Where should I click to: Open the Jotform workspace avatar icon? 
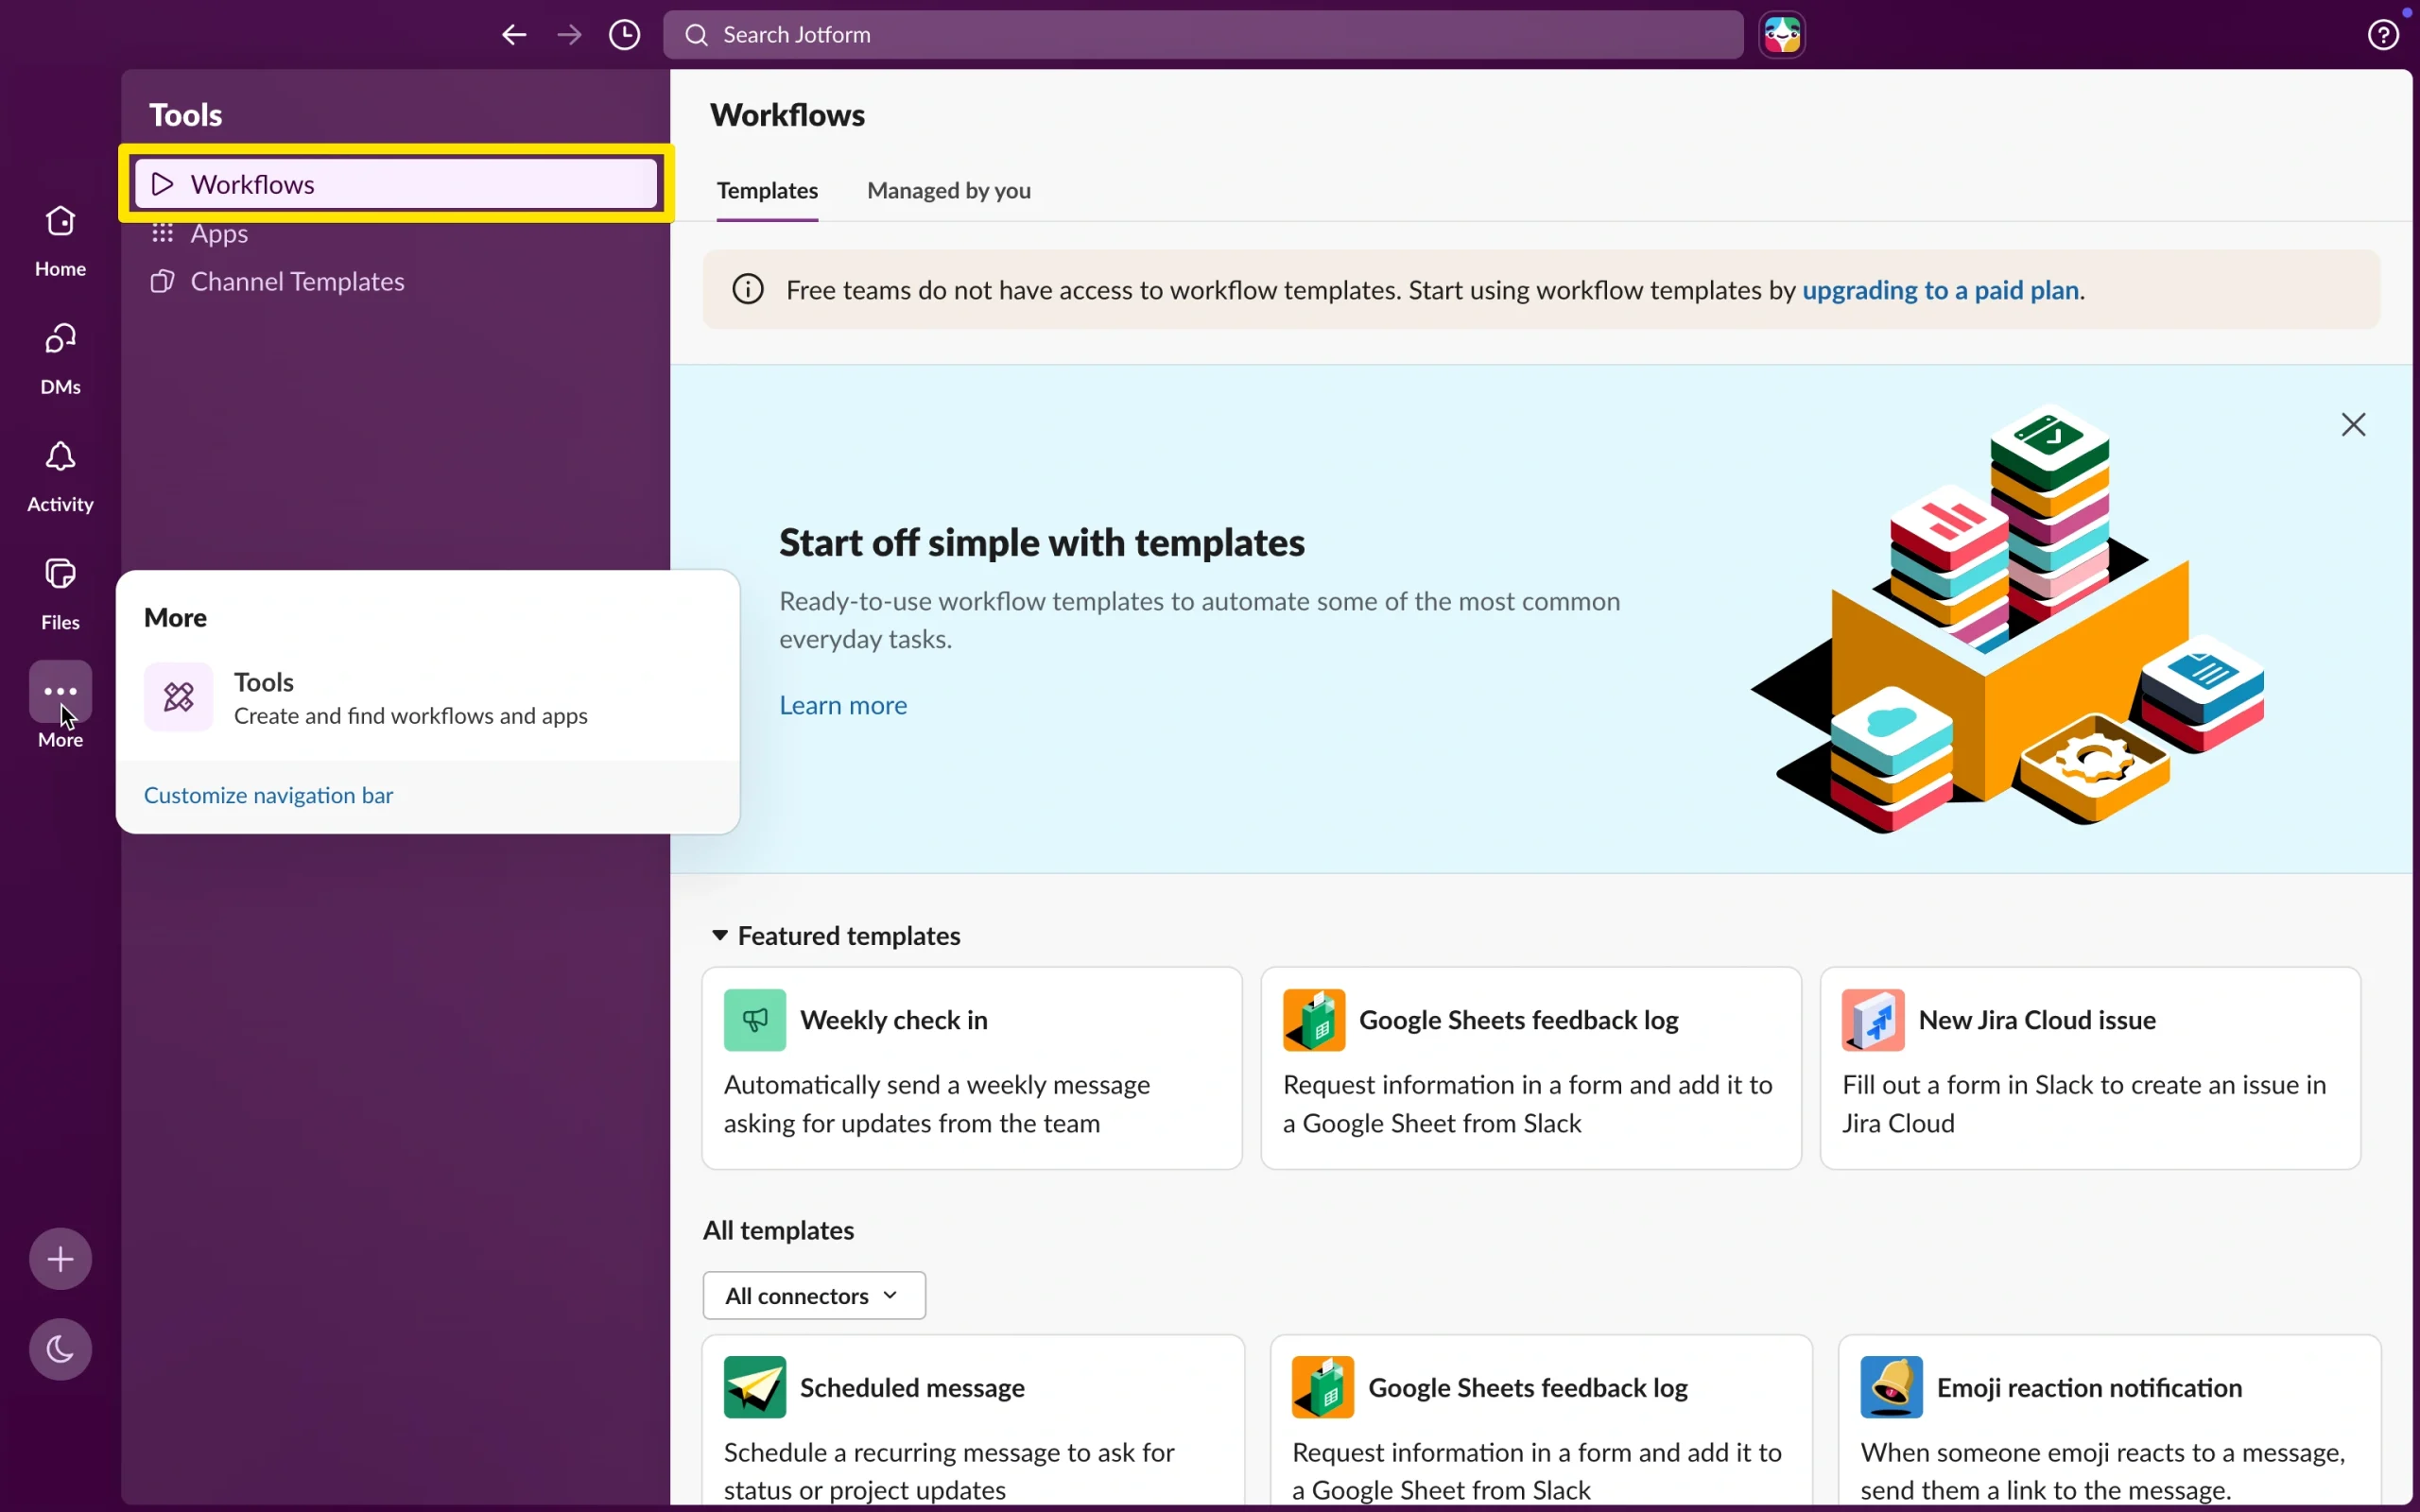pos(1782,35)
